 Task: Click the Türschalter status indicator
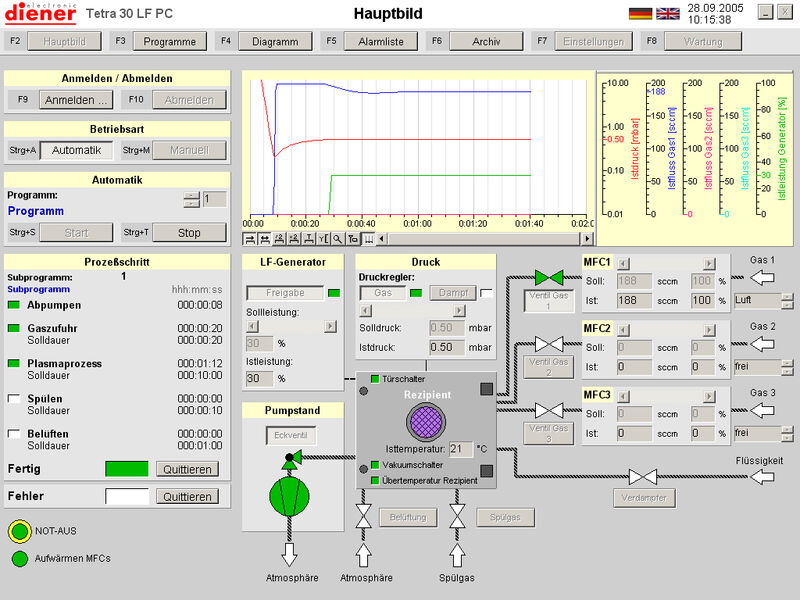[x=375, y=379]
